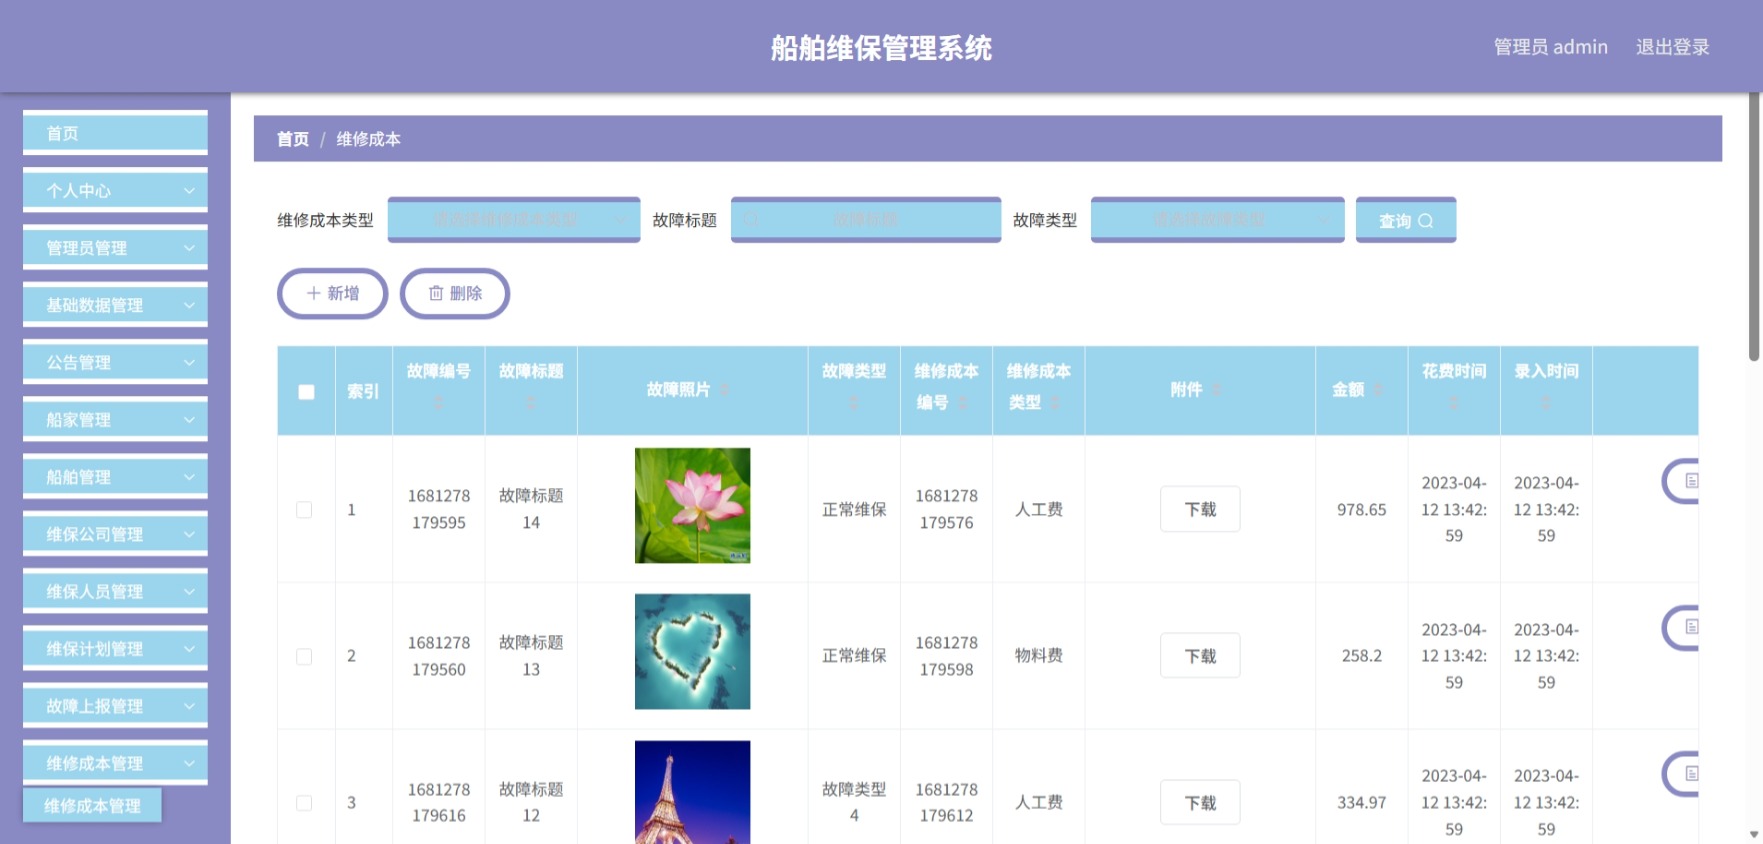Click 故障类型 4 cell in third row
The width and height of the screenshot is (1763, 844).
854,802
